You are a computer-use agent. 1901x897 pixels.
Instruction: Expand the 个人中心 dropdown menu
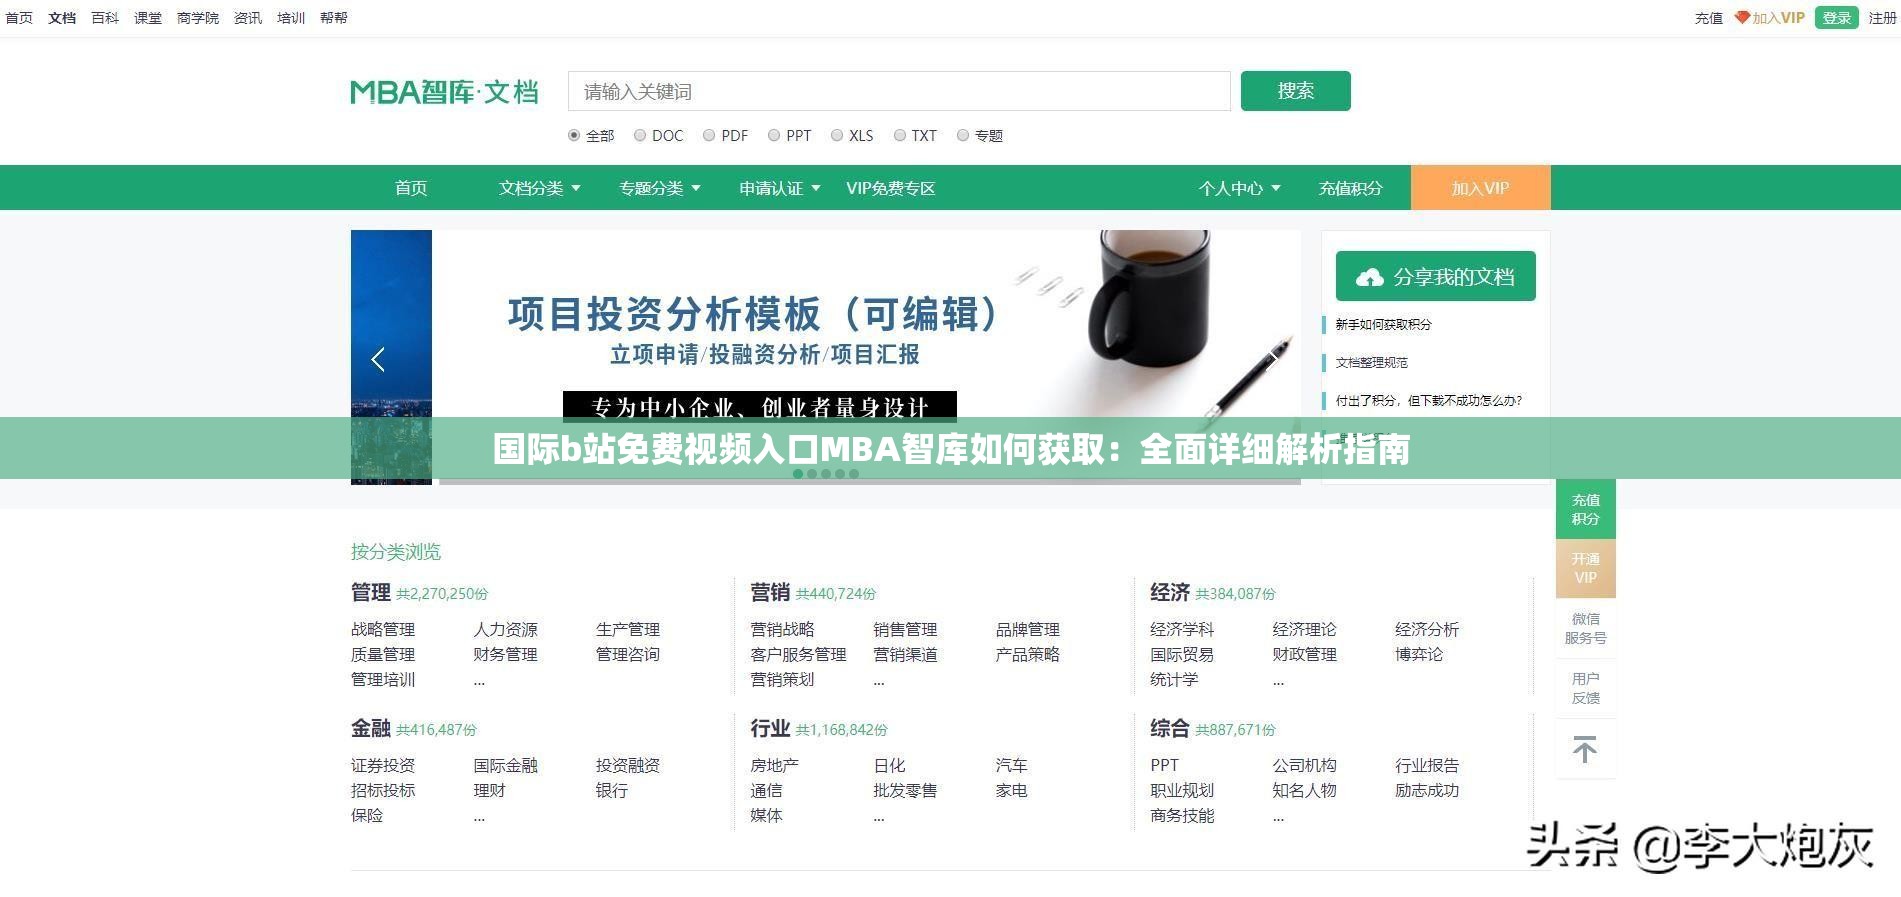point(1240,188)
